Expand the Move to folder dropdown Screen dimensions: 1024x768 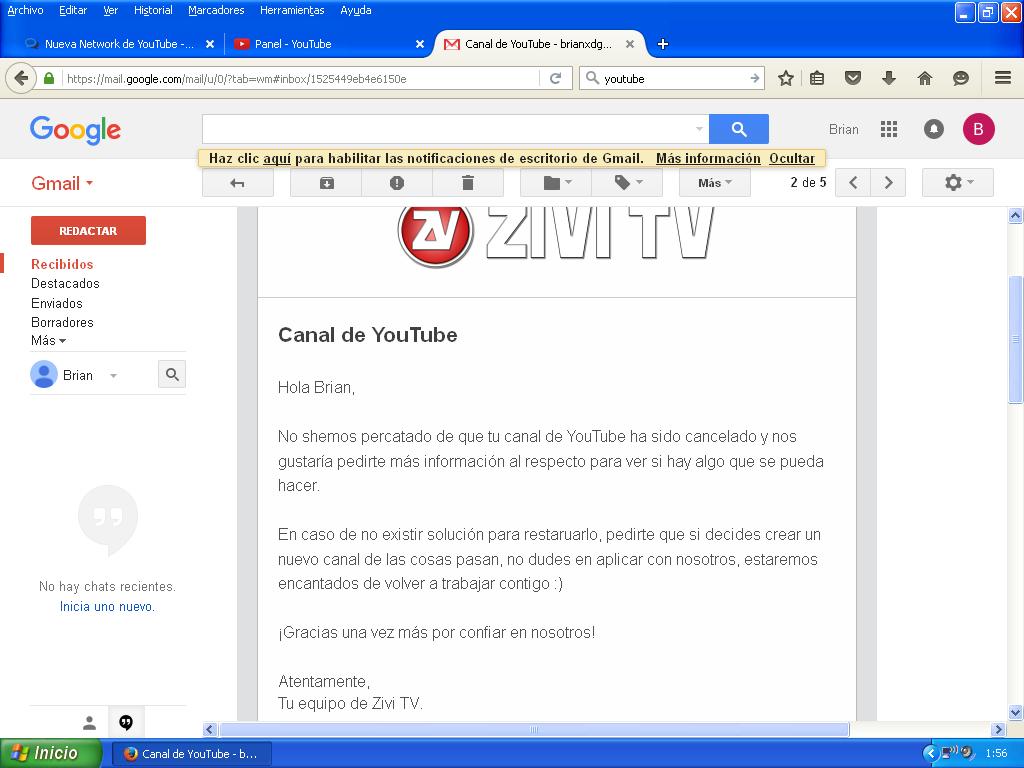pos(556,183)
